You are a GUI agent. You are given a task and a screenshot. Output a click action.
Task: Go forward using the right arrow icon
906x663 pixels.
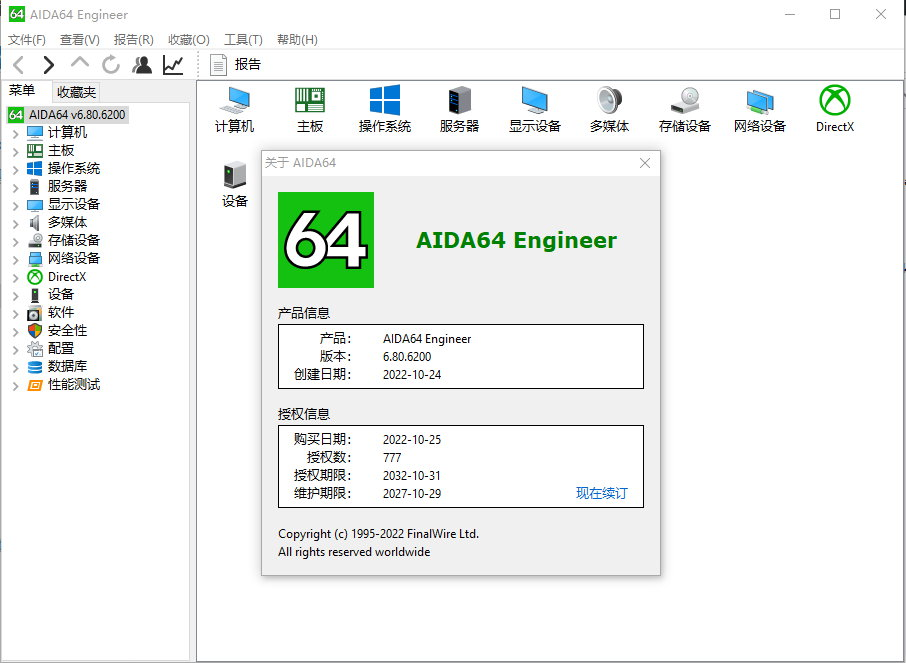49,65
